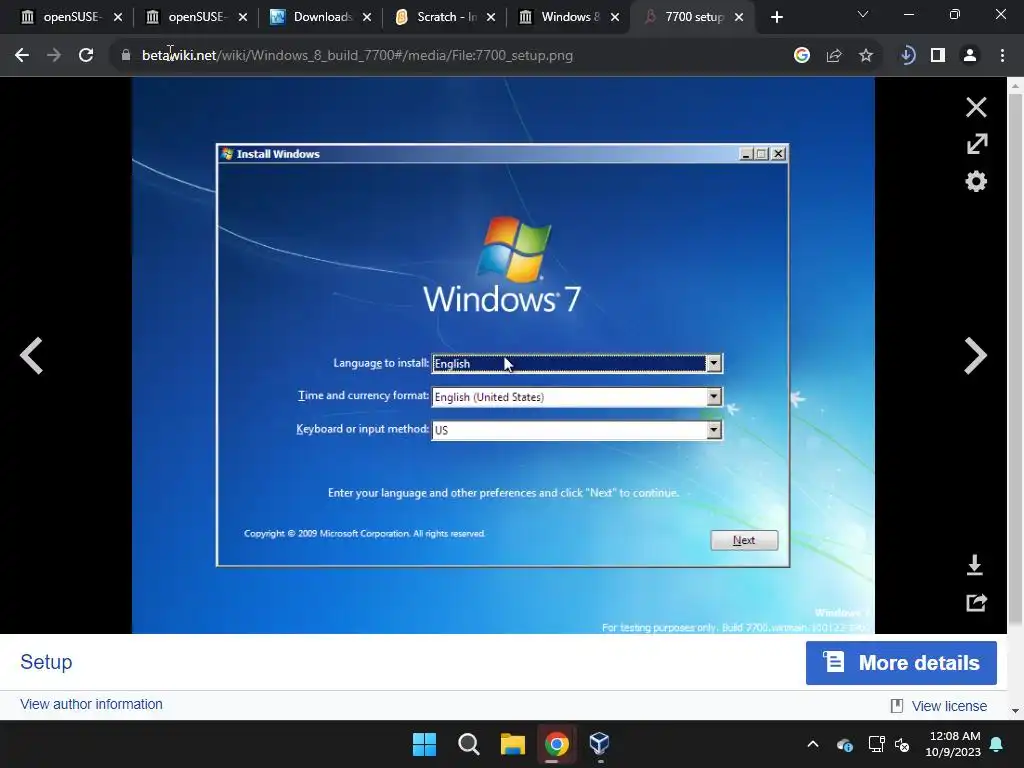Image resolution: width=1024 pixels, height=768 pixels.
Task: Open Time and currency format dropdown arrow
Action: point(714,396)
